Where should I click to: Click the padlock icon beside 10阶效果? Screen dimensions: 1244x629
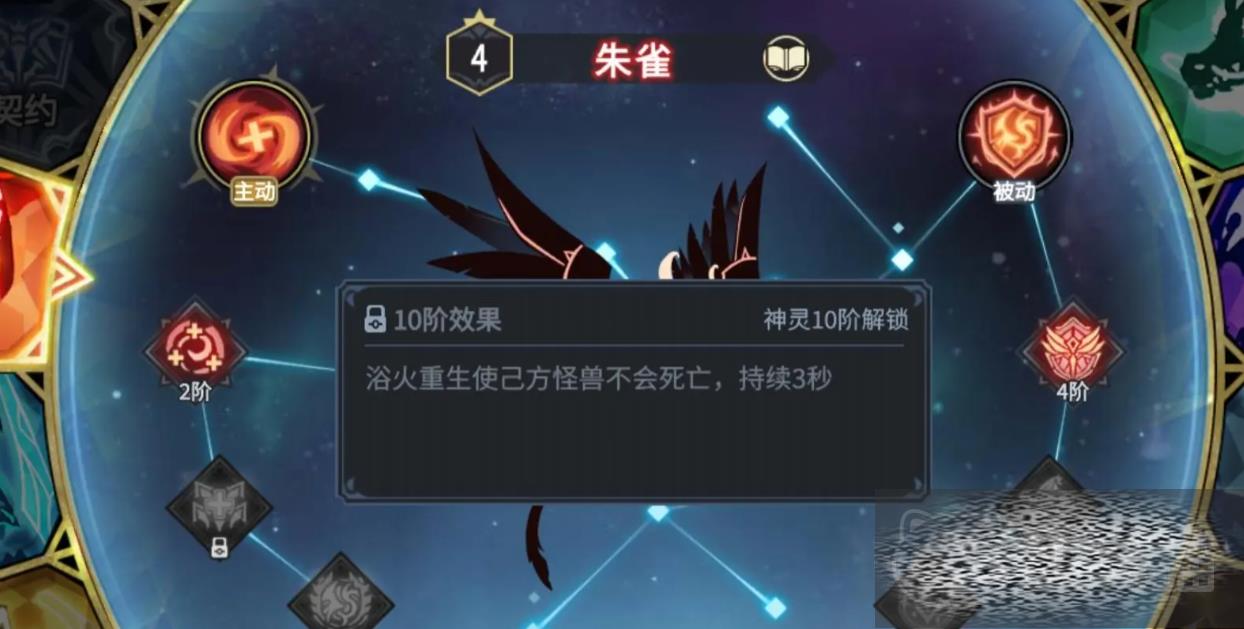coord(375,320)
